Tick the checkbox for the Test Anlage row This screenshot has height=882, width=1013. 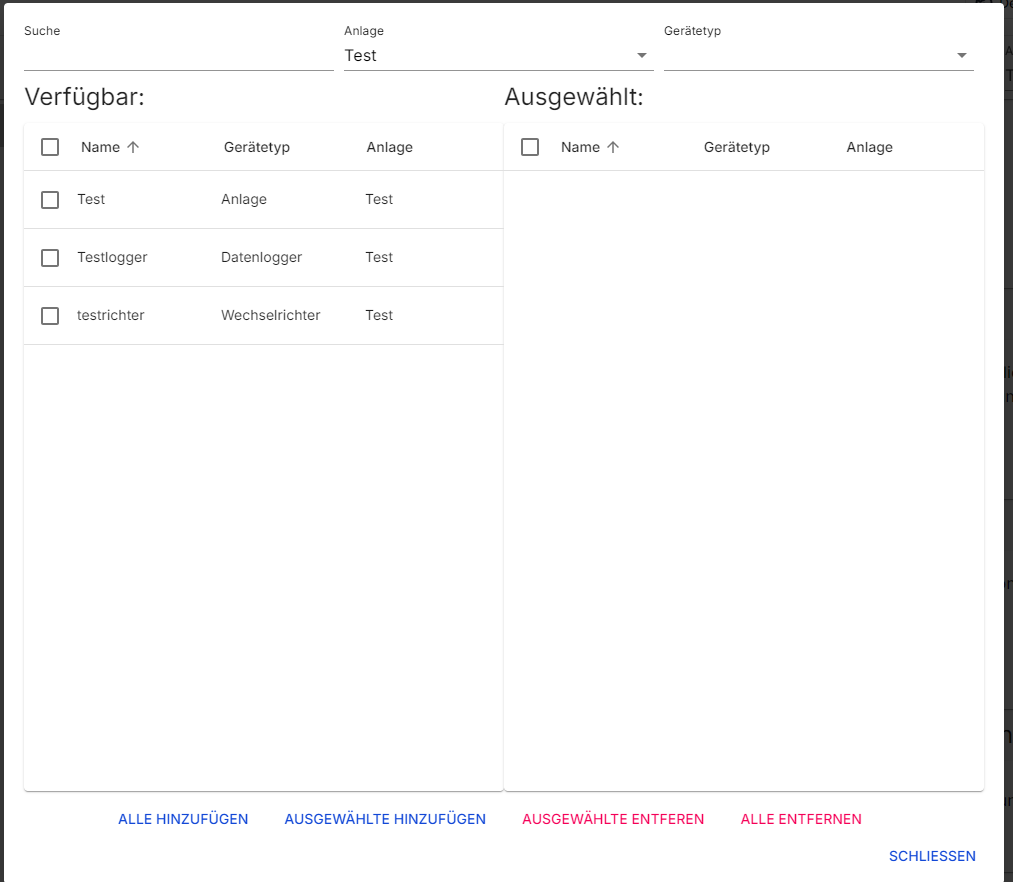(x=50, y=200)
